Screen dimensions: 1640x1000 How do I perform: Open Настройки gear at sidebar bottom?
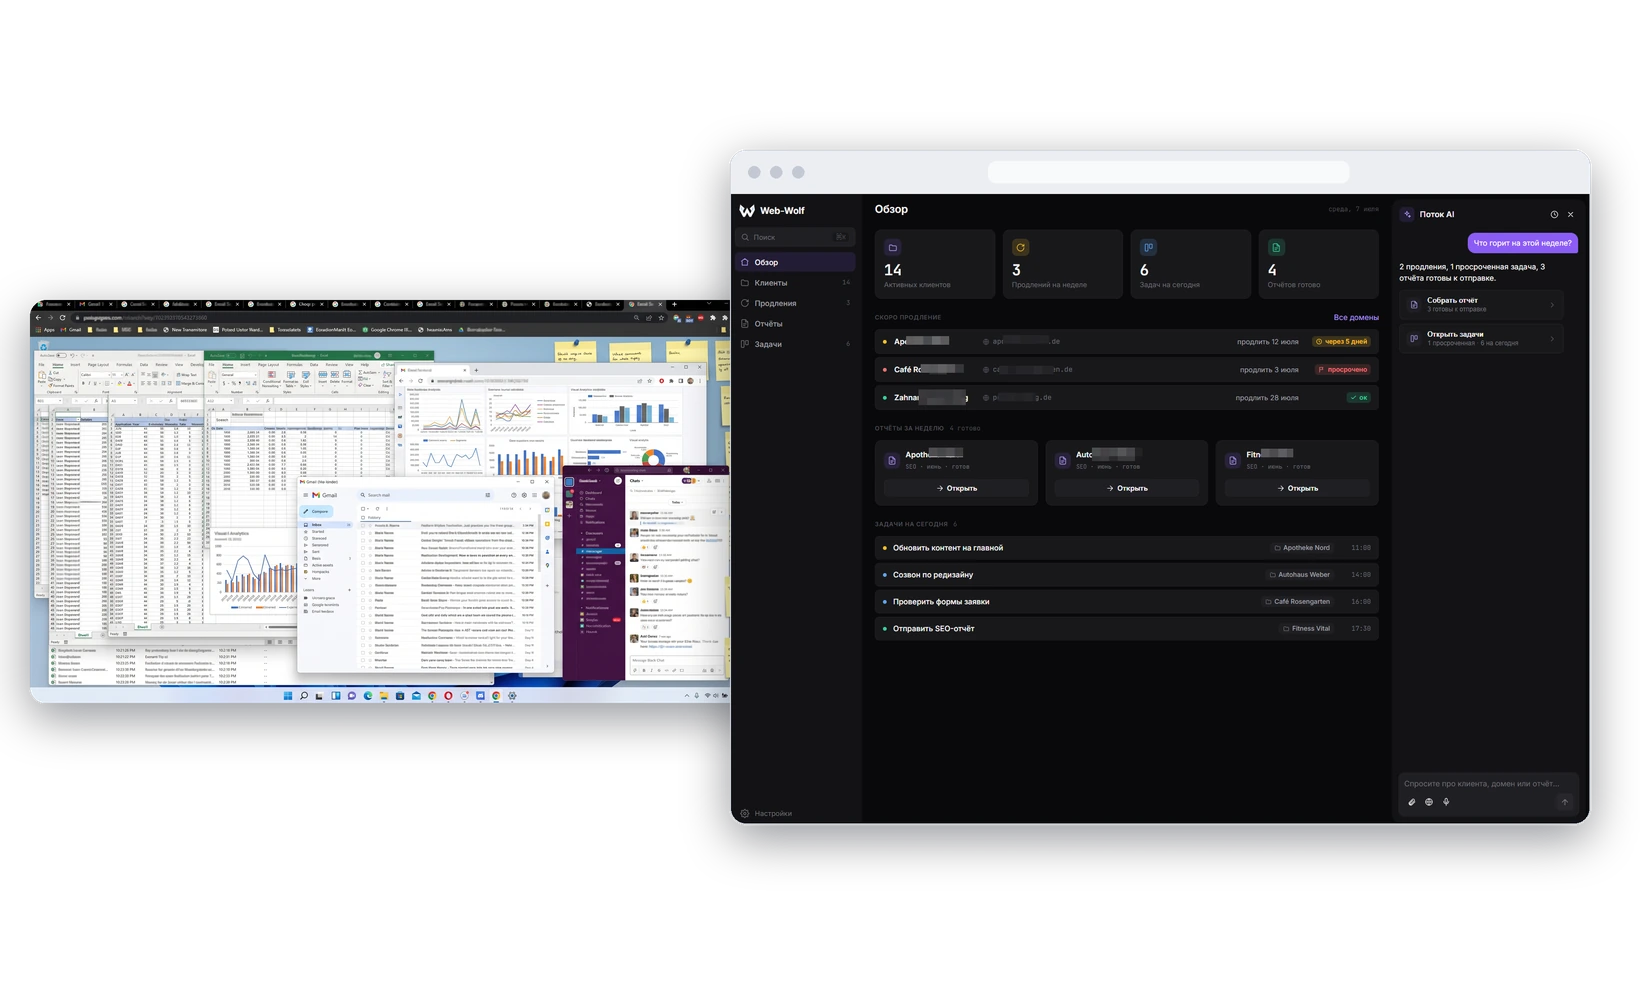coord(745,813)
